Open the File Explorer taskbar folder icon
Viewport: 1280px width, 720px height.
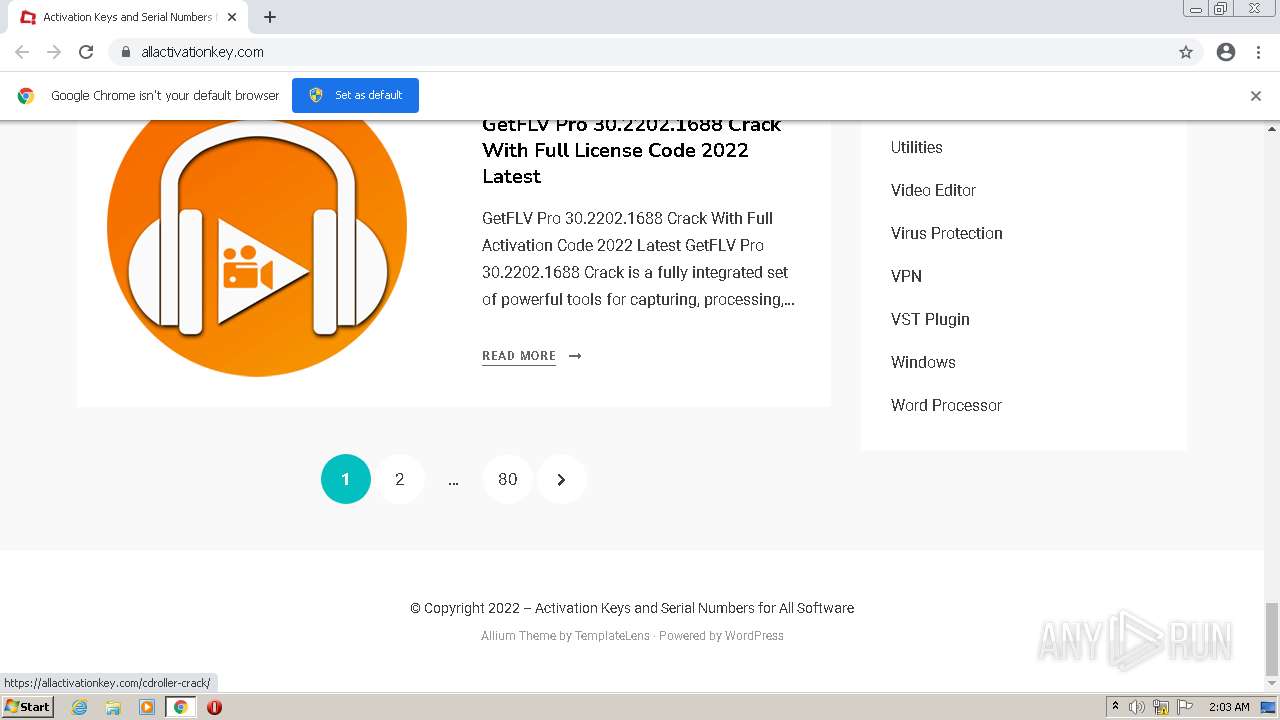click(x=113, y=707)
